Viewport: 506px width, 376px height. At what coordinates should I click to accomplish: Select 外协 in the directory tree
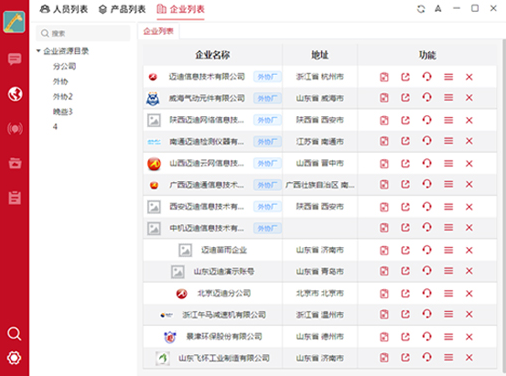(x=60, y=81)
